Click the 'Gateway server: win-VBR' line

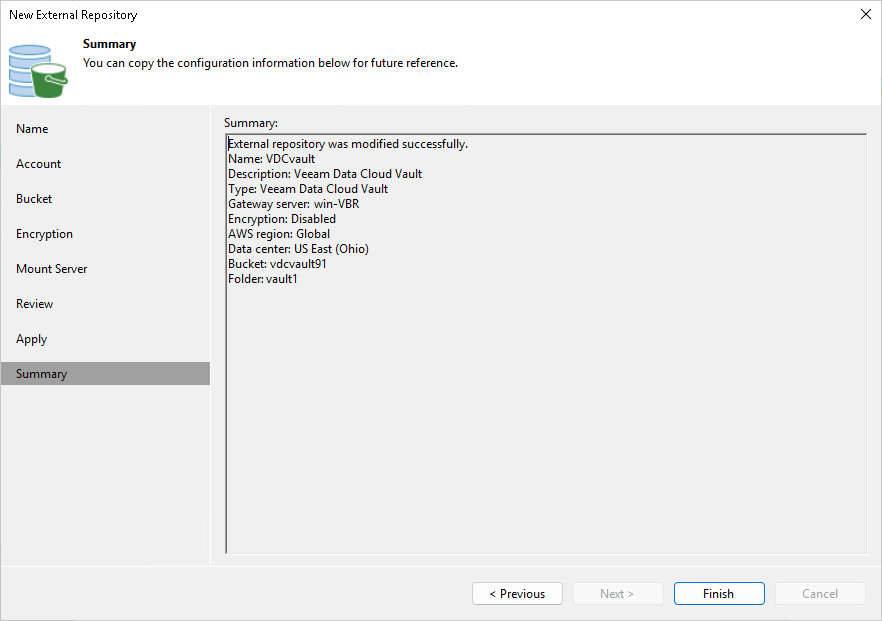click(293, 204)
